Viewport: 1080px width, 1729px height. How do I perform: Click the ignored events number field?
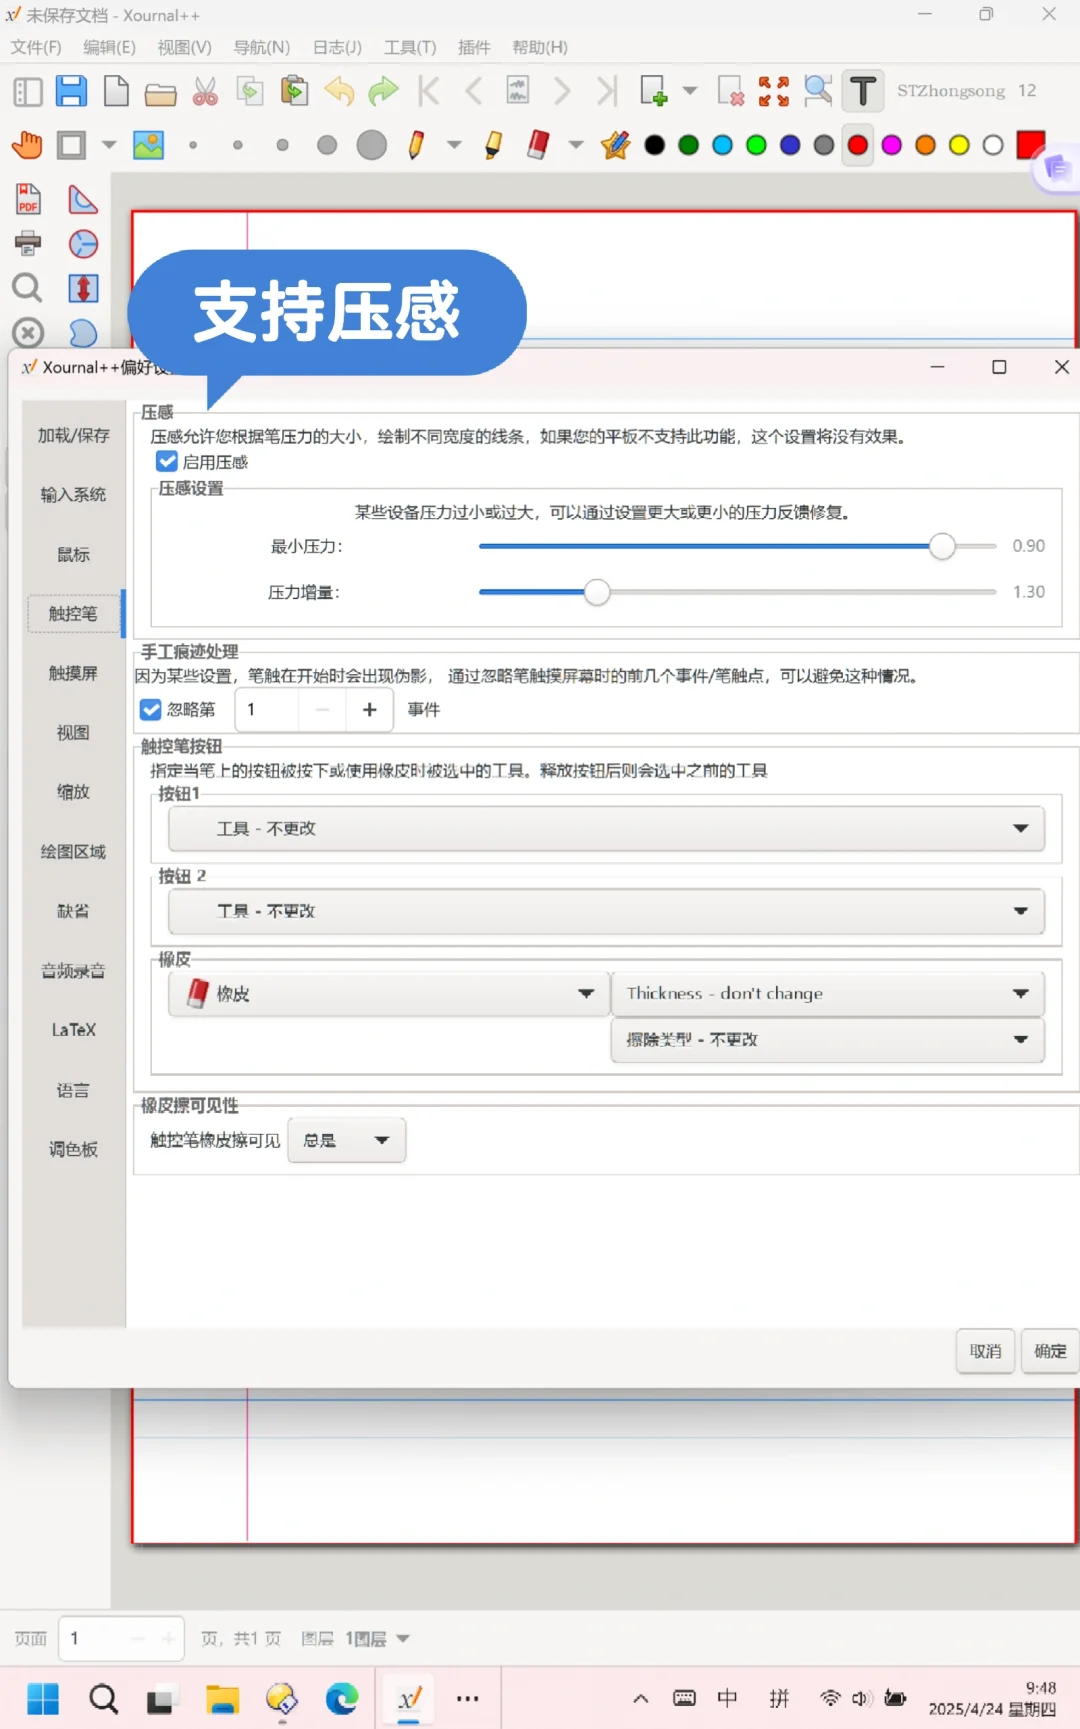coord(267,709)
